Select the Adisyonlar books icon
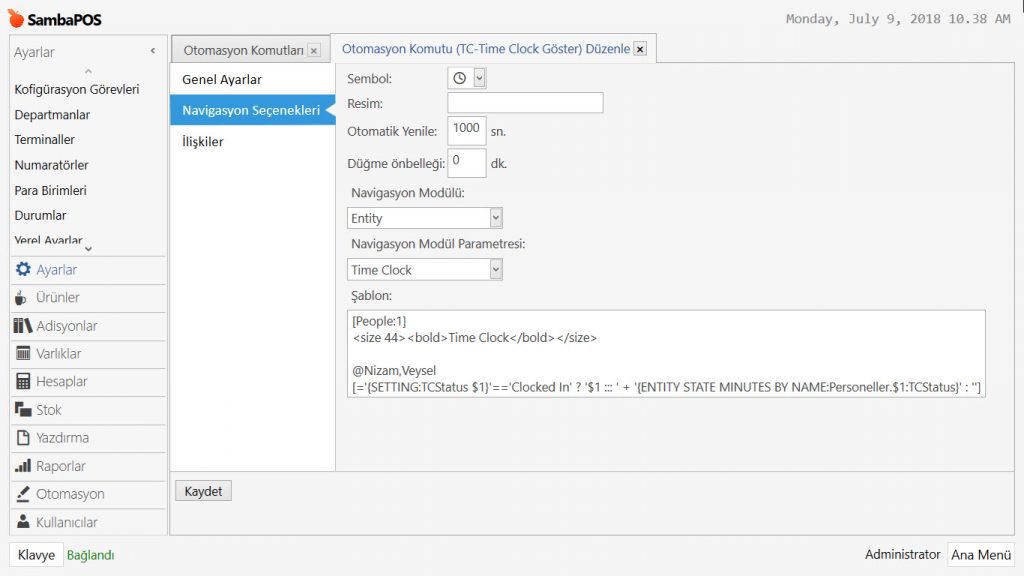 coord(24,326)
